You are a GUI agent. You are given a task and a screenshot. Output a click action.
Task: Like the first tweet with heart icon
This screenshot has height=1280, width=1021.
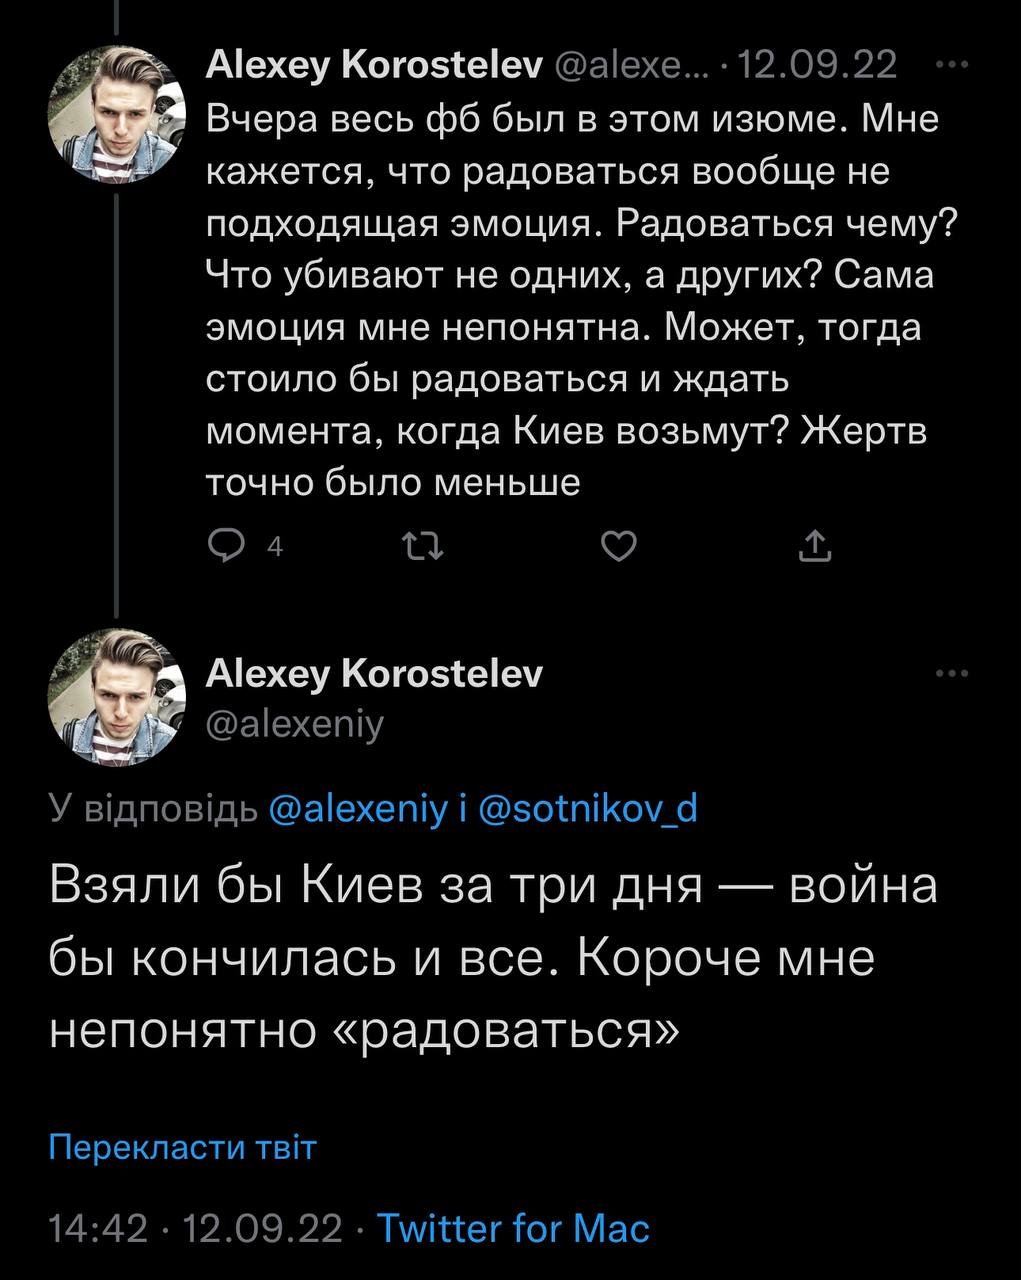pos(619,546)
